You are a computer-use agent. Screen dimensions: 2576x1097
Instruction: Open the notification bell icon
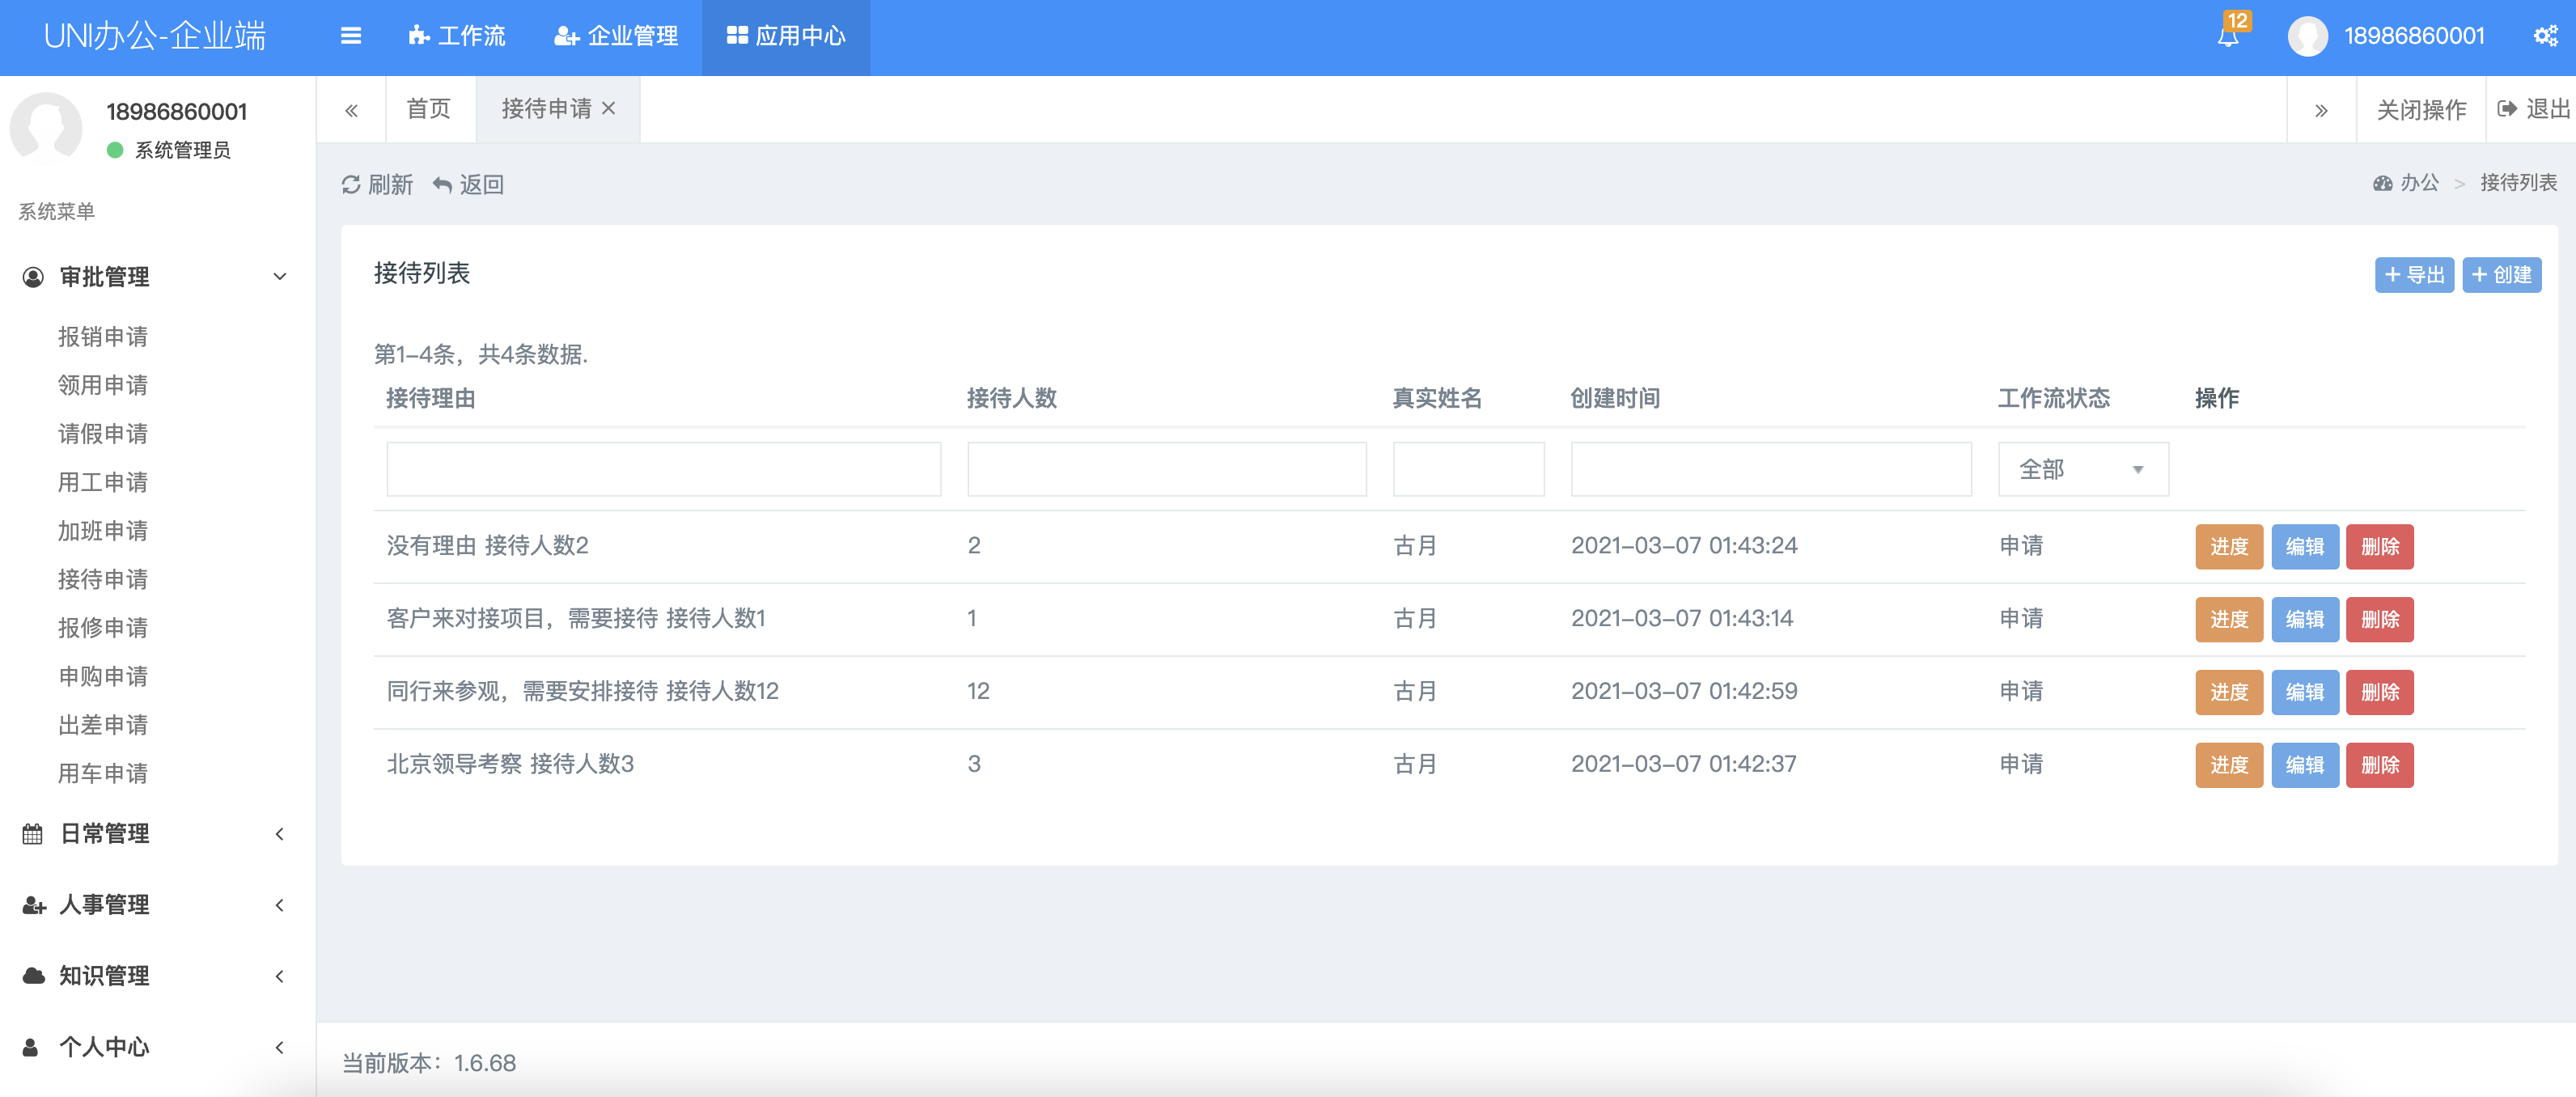tap(2227, 37)
